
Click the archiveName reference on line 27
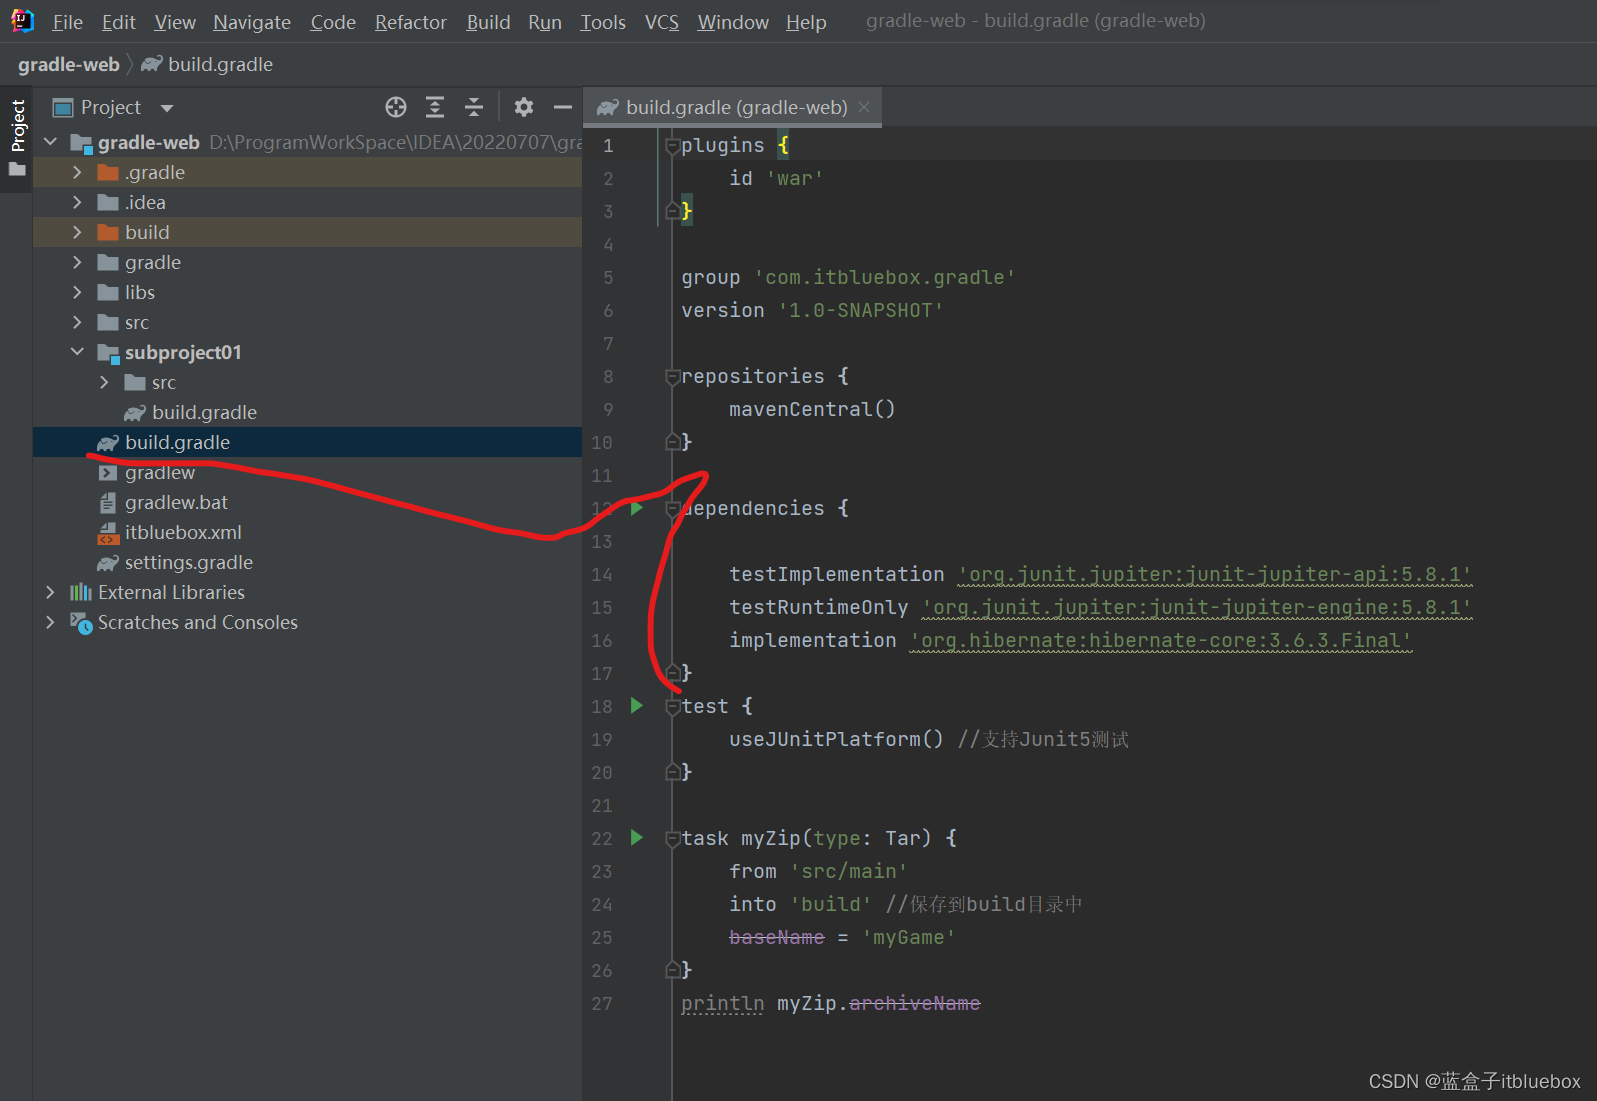coord(915,1003)
